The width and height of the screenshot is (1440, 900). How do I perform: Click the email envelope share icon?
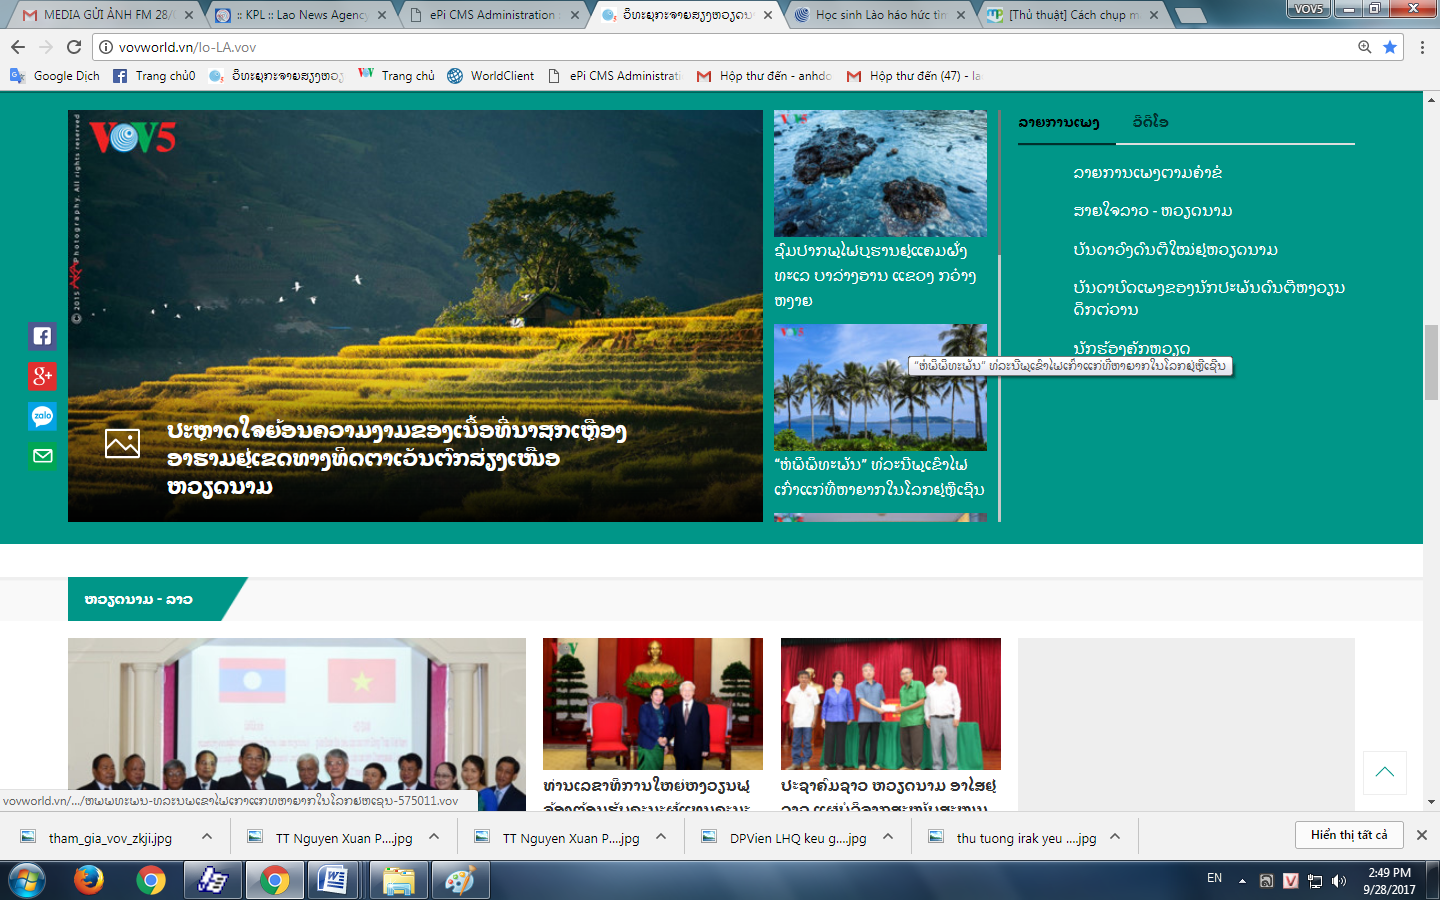pyautogui.click(x=42, y=456)
